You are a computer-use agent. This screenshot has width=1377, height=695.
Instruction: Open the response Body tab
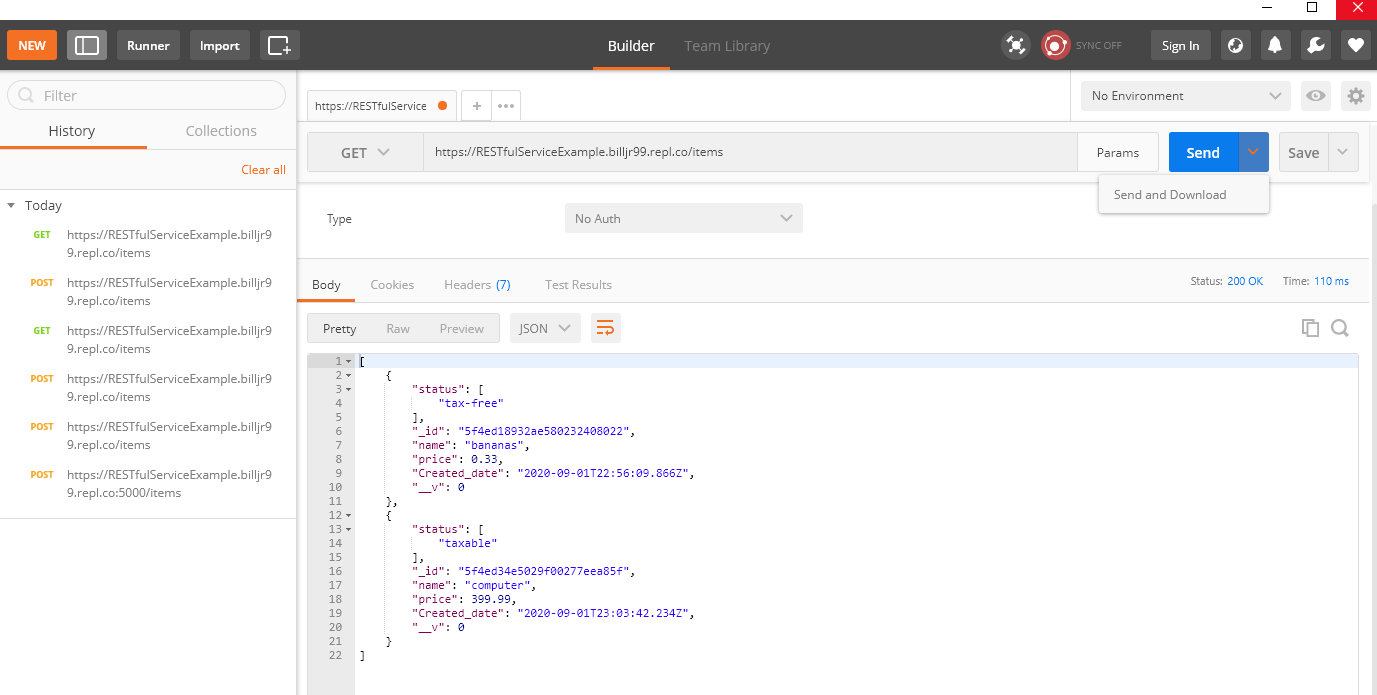tap(326, 284)
